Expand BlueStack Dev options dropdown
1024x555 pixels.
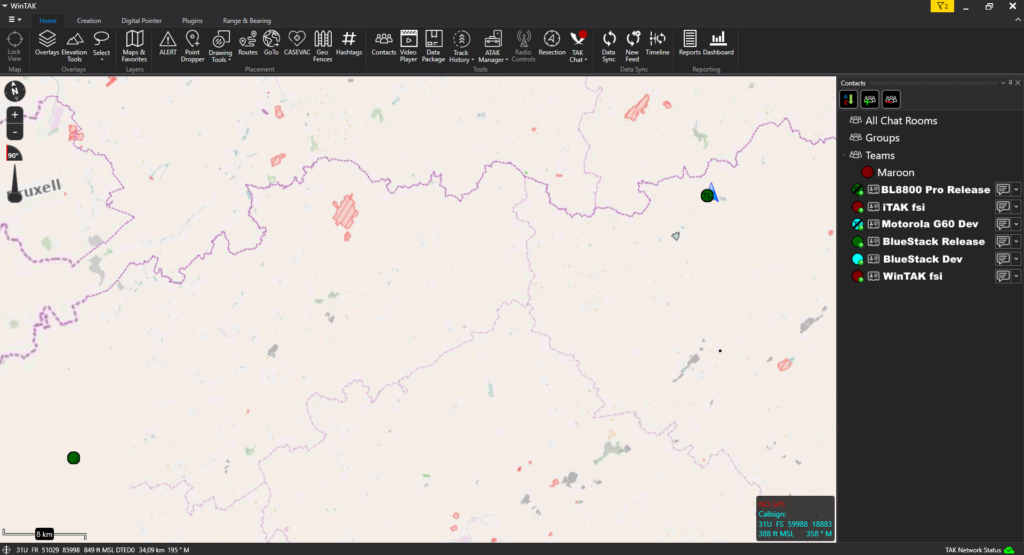click(x=1016, y=259)
